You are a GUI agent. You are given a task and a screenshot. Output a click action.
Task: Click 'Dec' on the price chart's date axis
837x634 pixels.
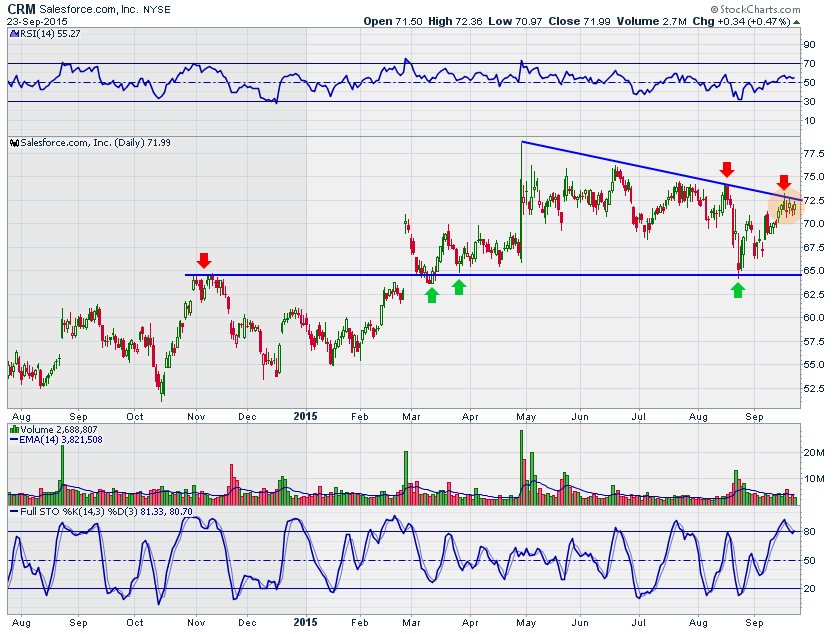[247, 417]
